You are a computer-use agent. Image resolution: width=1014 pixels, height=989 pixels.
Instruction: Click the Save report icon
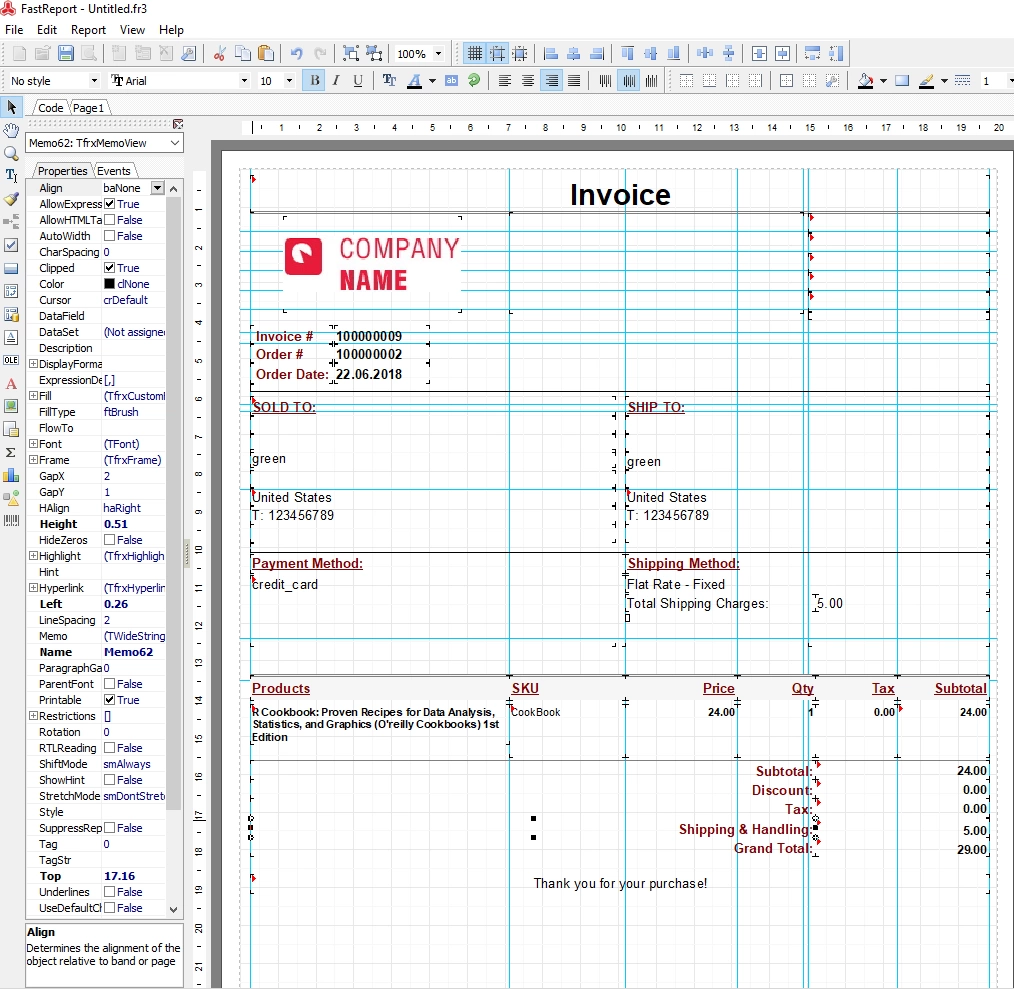[x=65, y=54]
